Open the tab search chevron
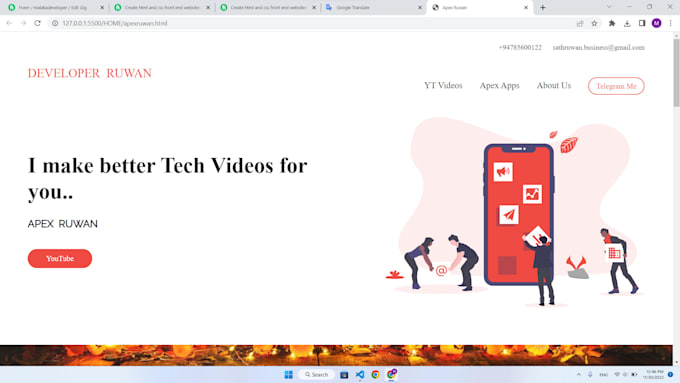The width and height of the screenshot is (680, 383). click(609, 7)
